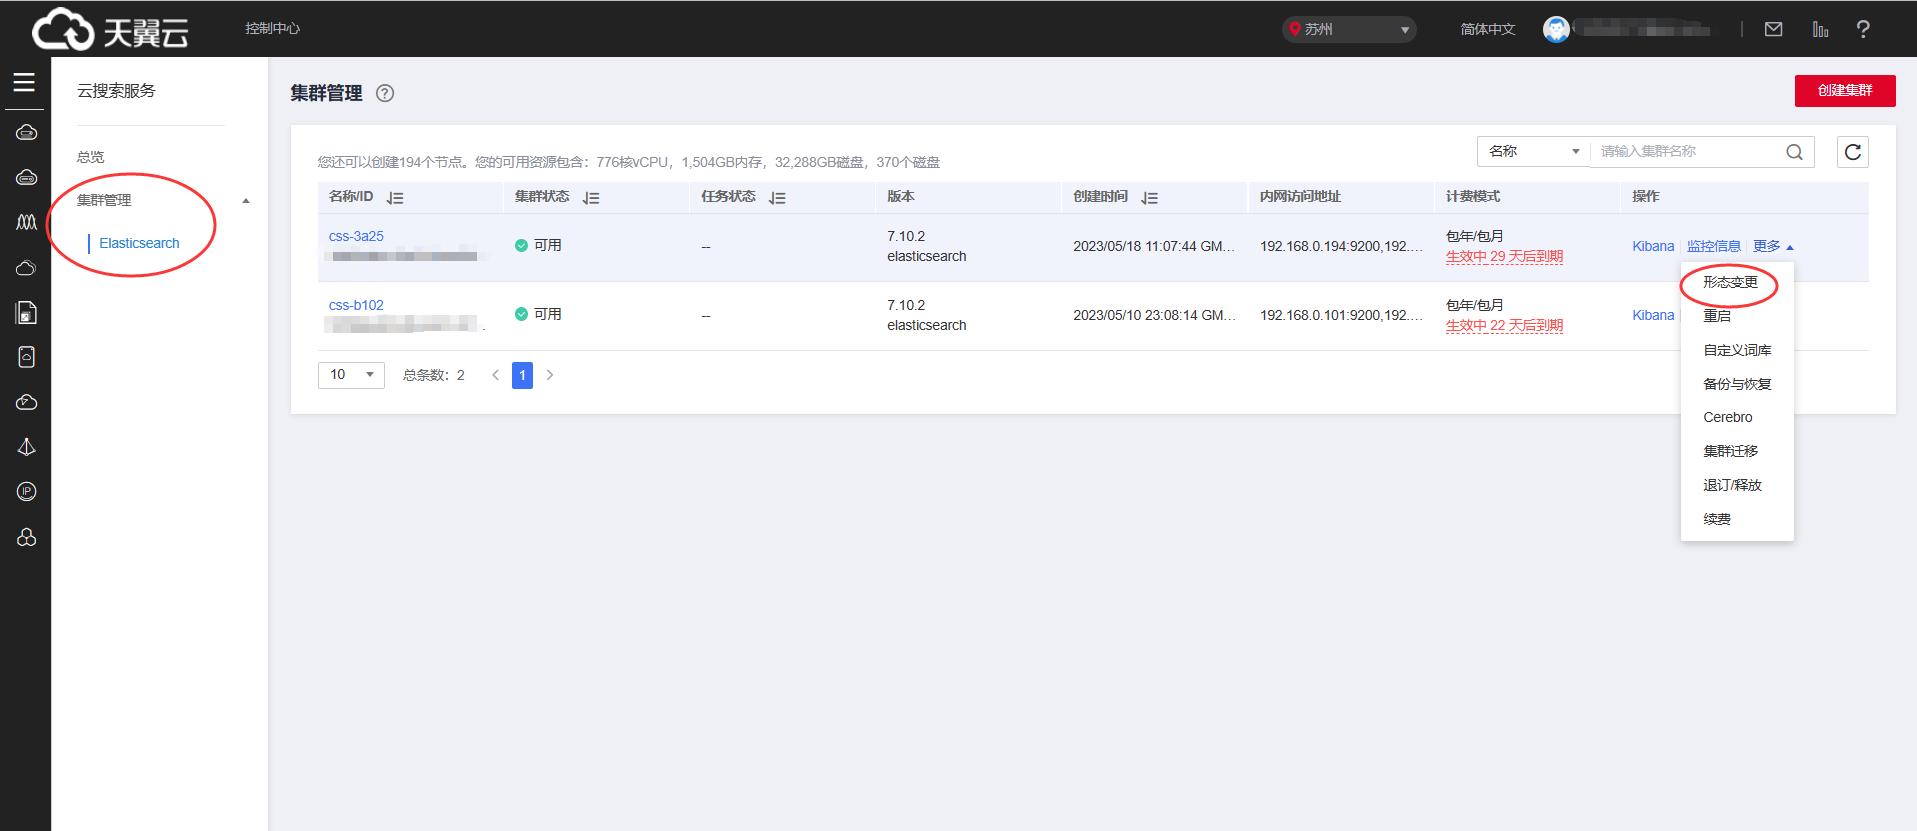Click help icon beside 集群管理 title
Image resolution: width=1917 pixels, height=831 pixels.
[385, 93]
